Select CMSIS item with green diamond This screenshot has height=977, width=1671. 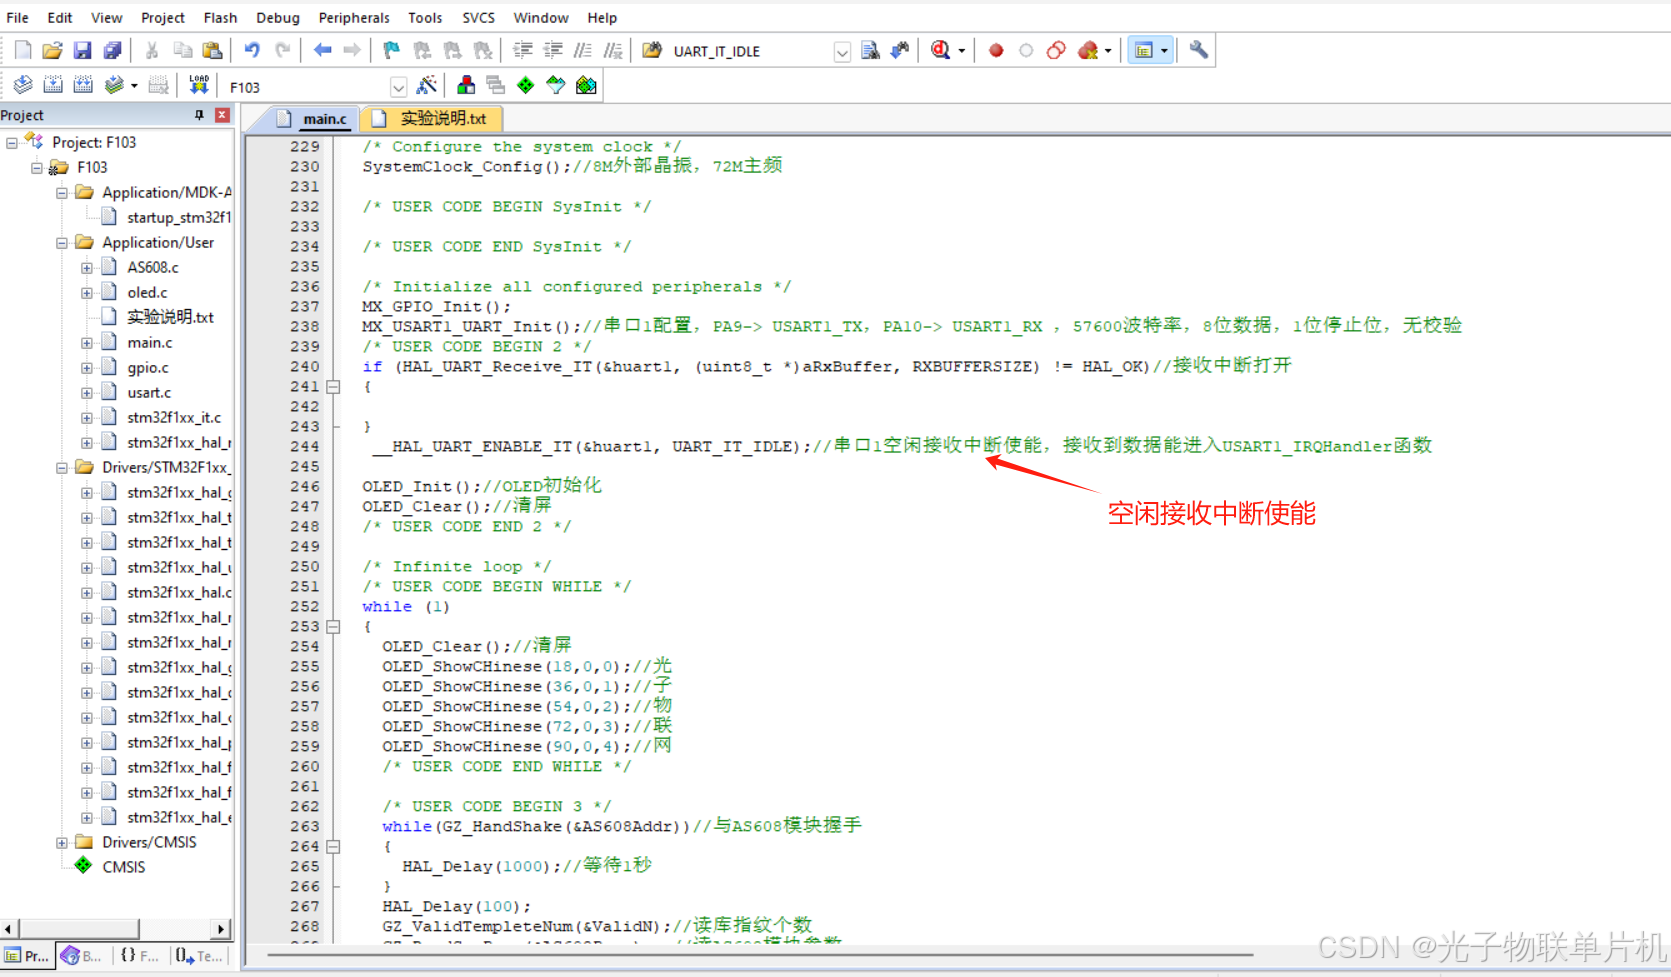click(x=123, y=867)
